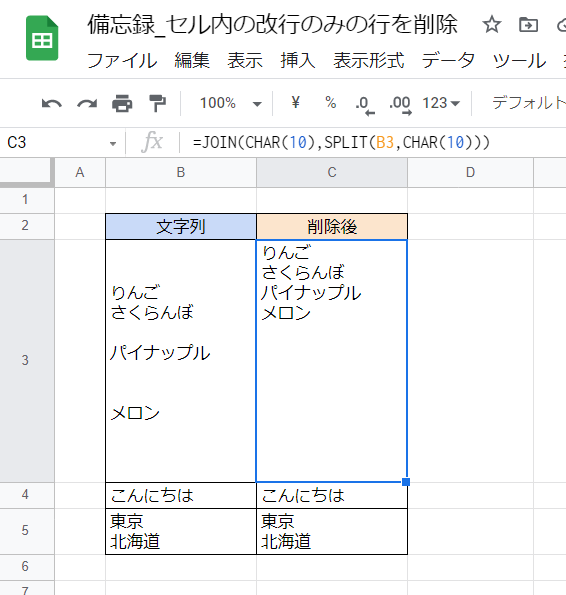Move document to folder icon
The height and width of the screenshot is (595, 566).
point(528,25)
